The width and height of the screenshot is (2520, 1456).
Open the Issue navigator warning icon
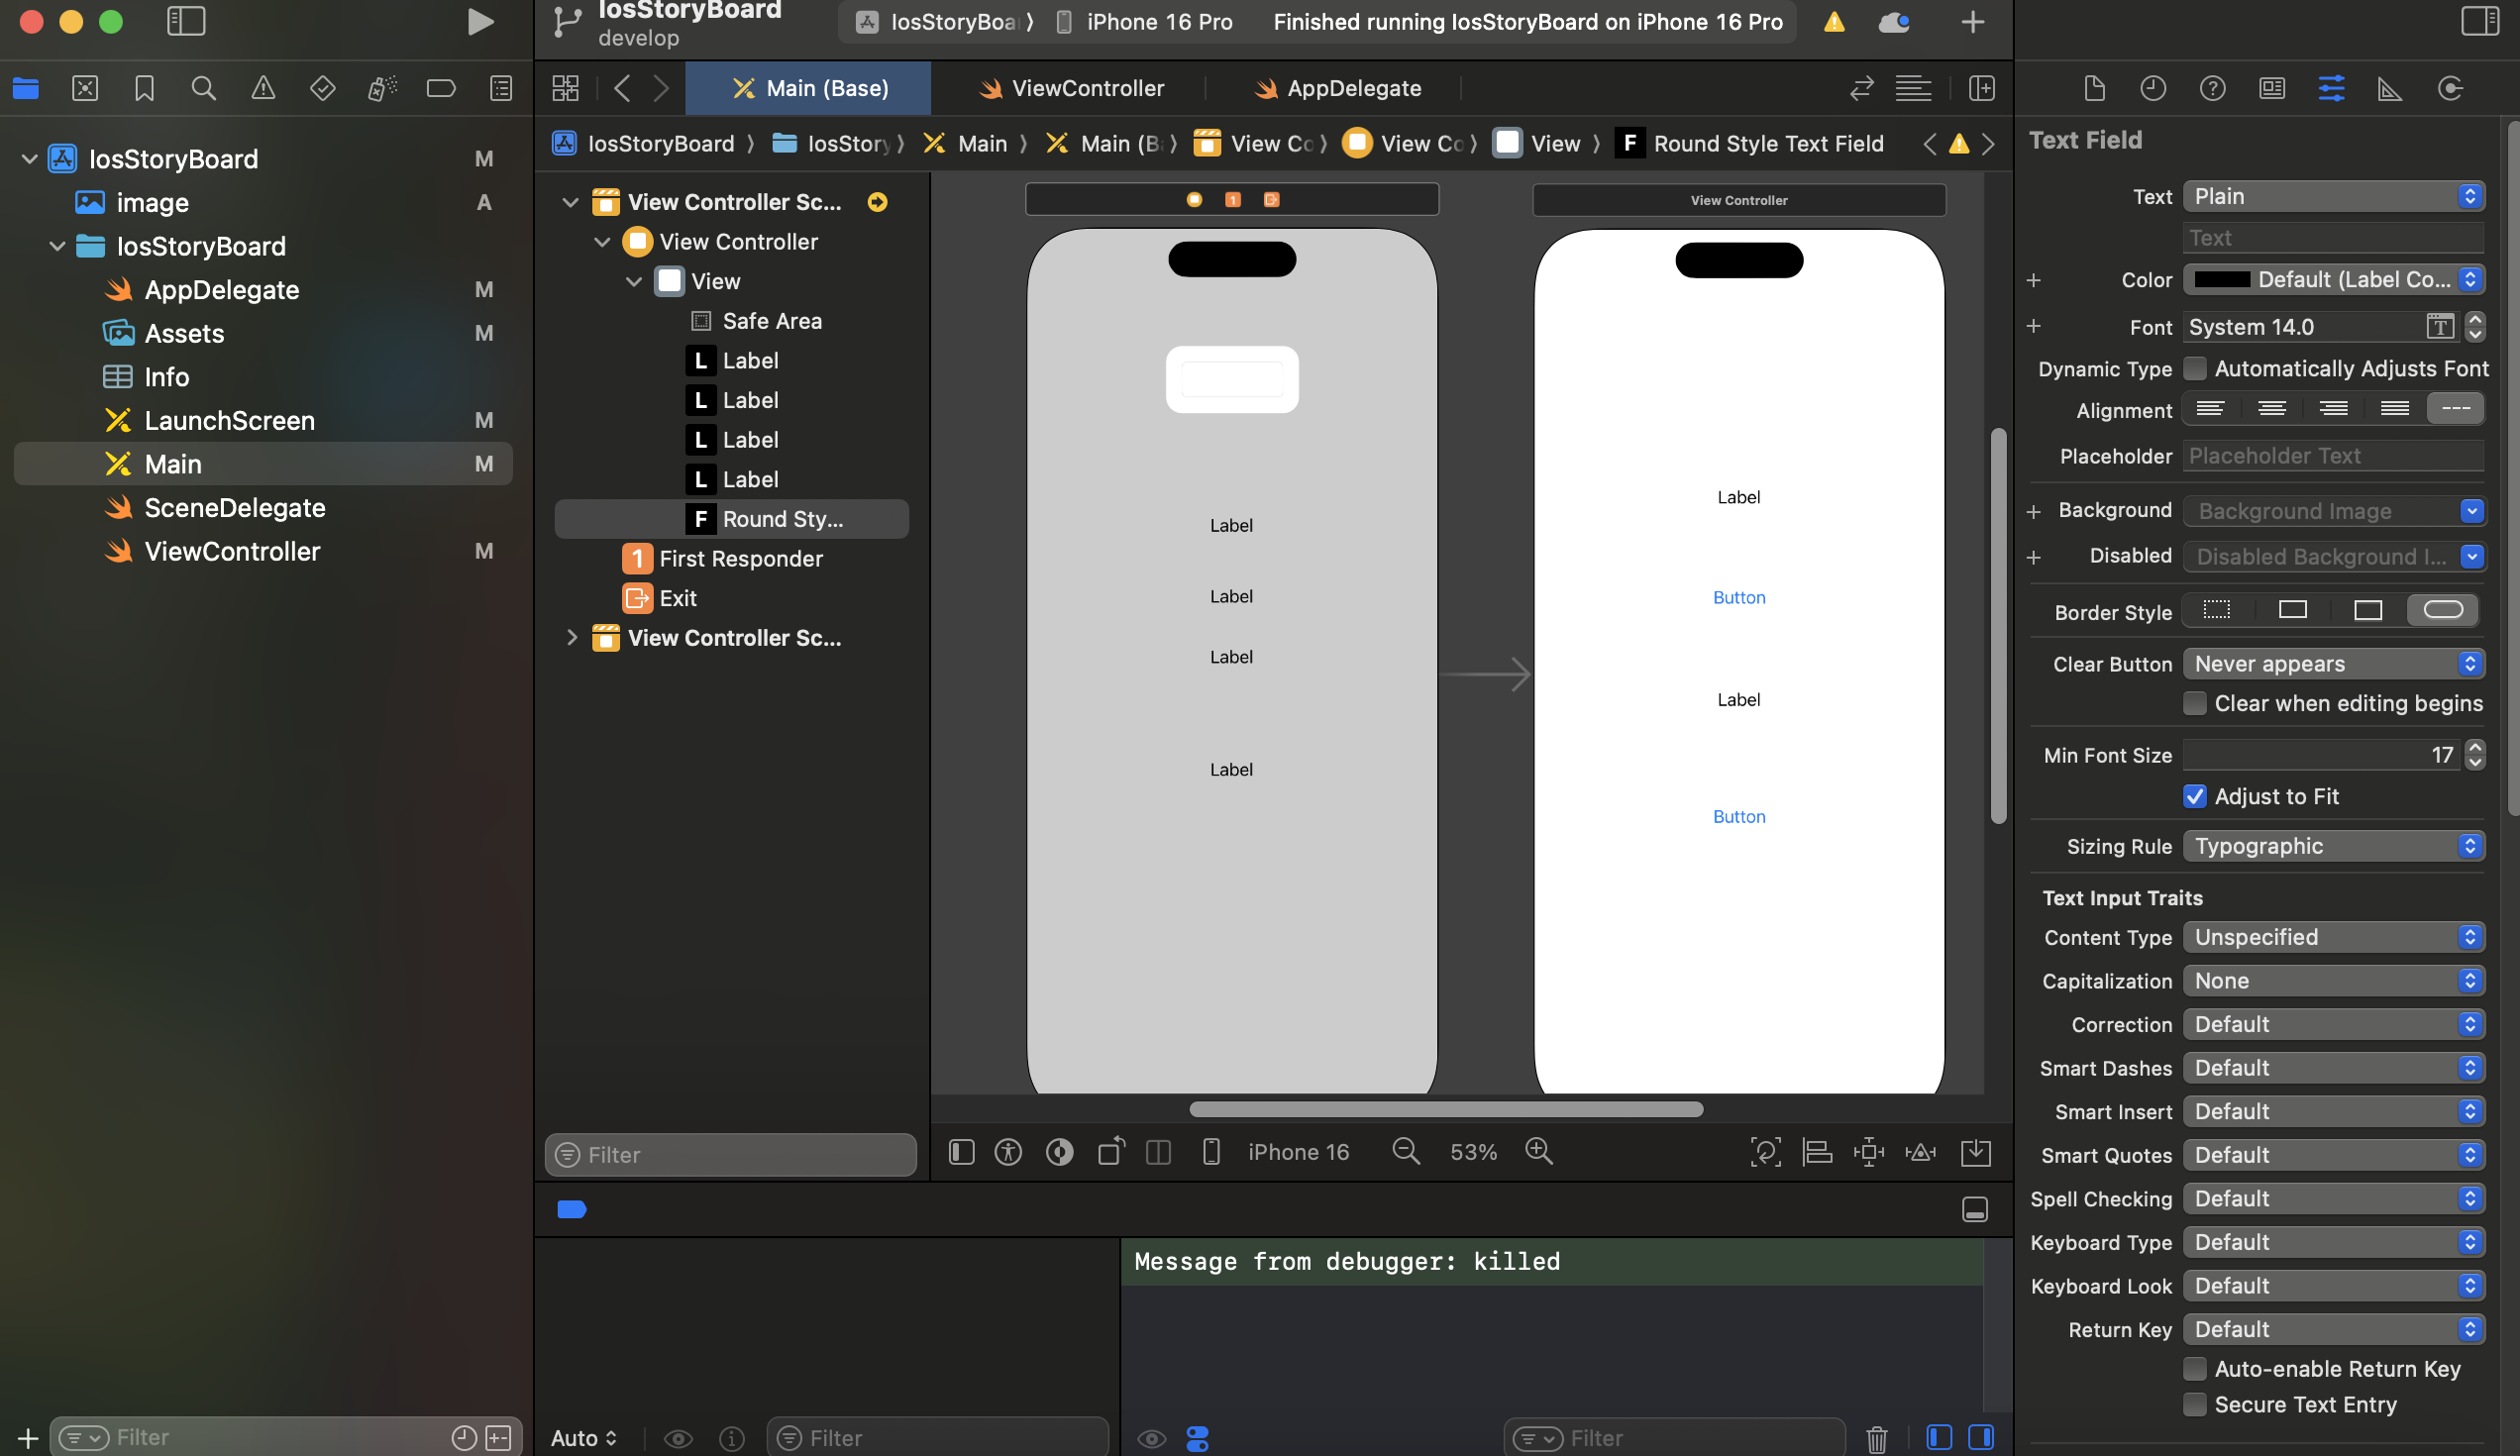263,88
